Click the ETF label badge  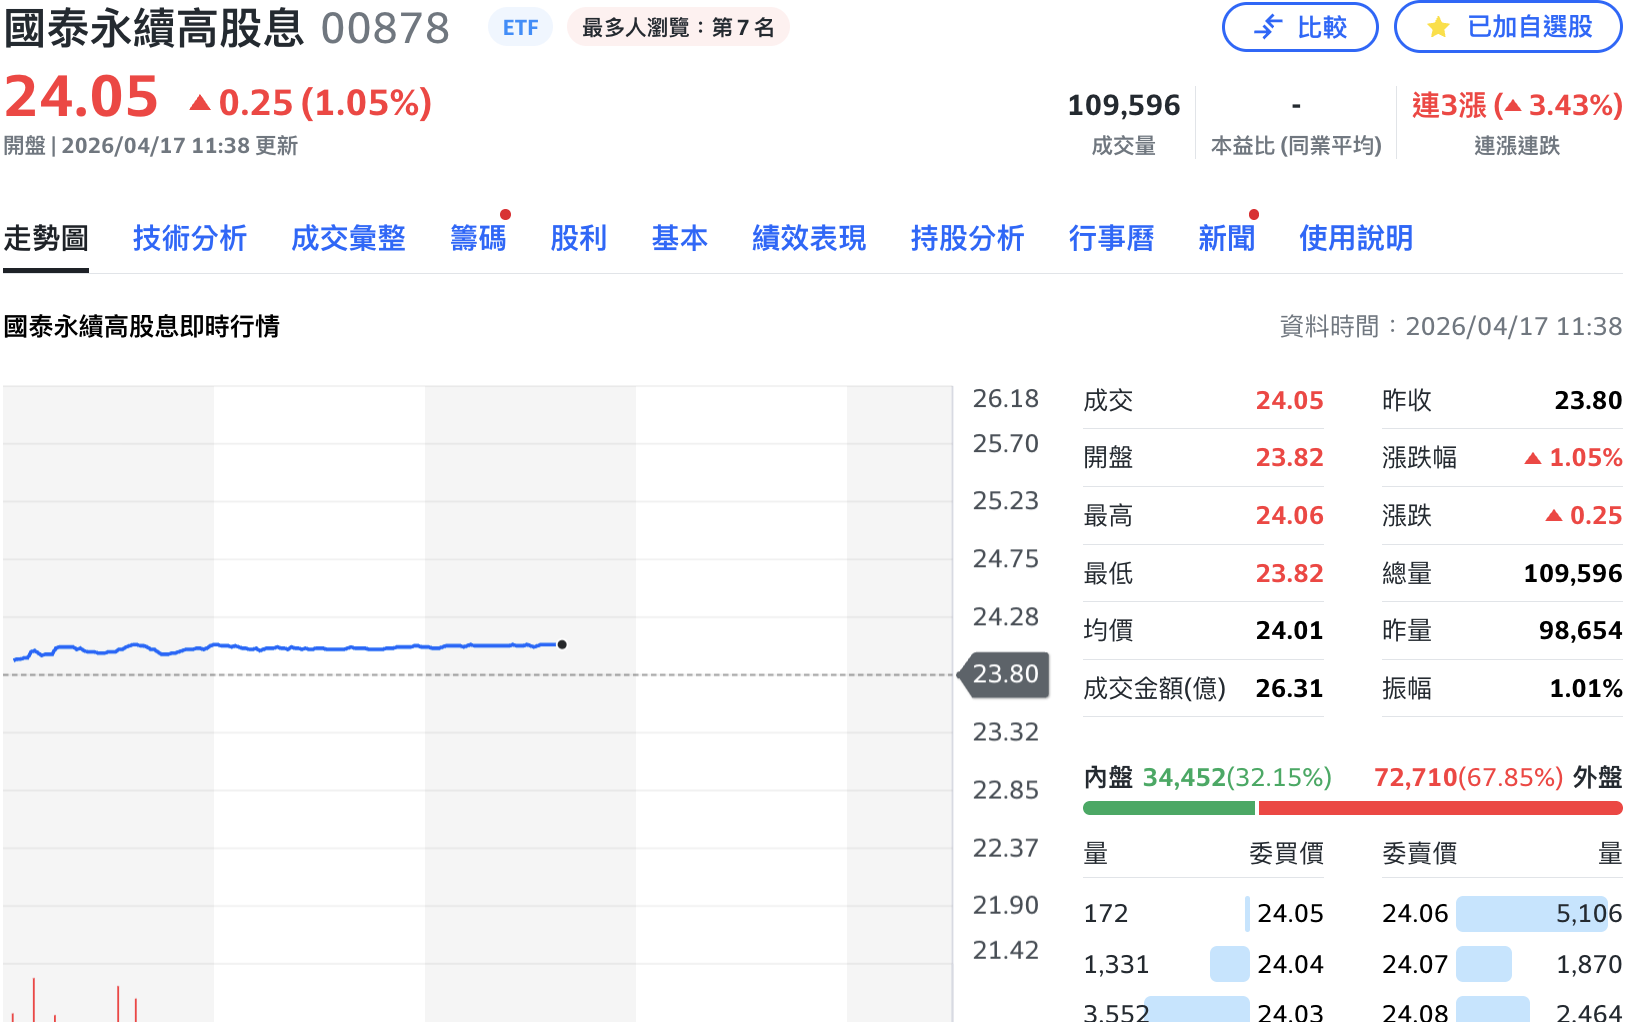pos(519,27)
